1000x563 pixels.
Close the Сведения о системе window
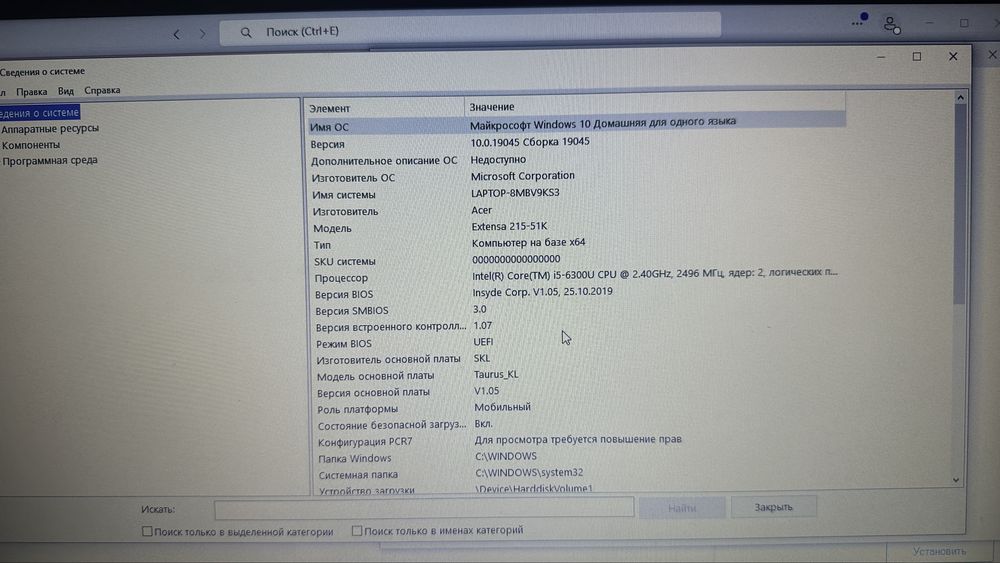[x=953, y=57]
